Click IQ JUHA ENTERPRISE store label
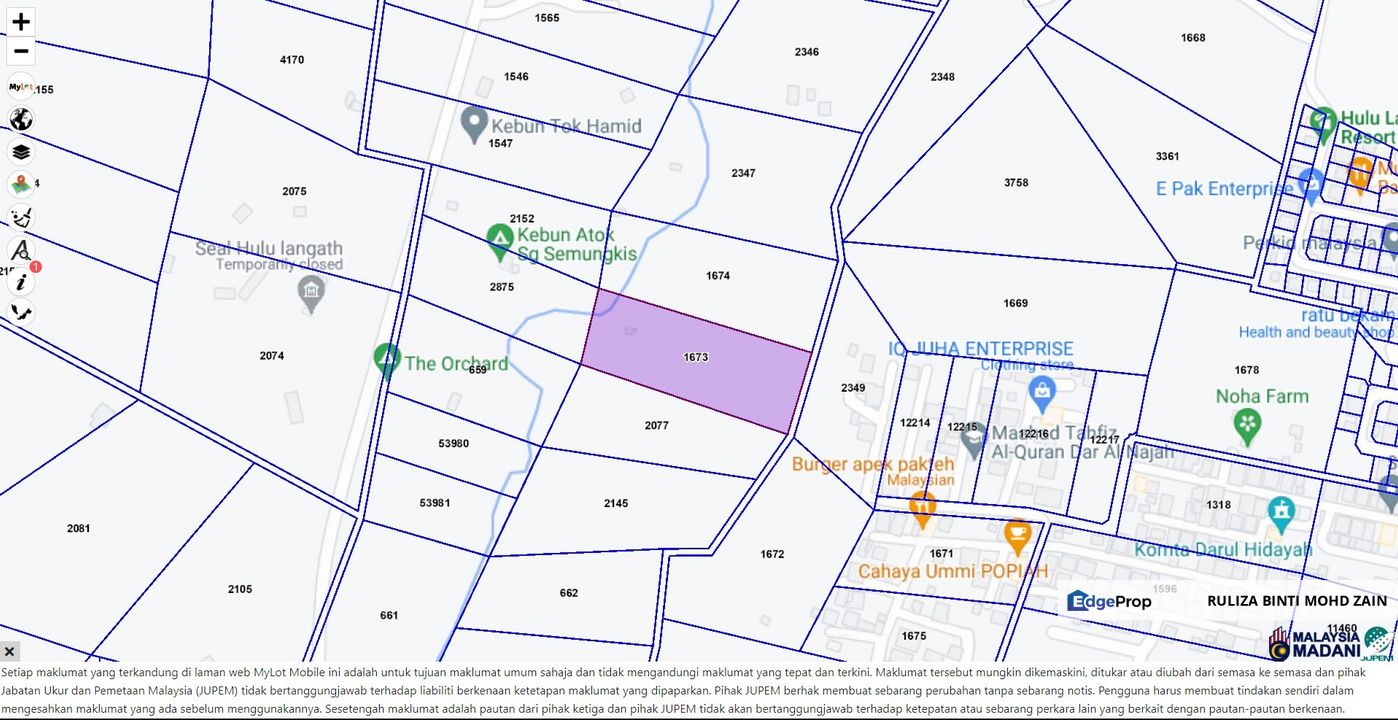This screenshot has width=1398, height=720. point(980,348)
